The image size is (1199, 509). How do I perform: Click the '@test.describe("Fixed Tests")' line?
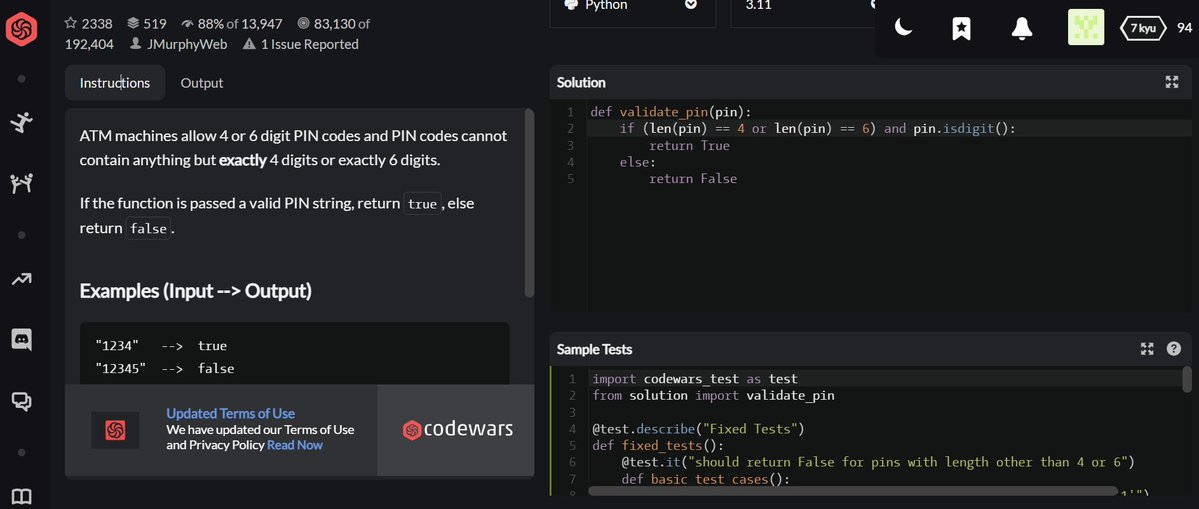point(698,429)
